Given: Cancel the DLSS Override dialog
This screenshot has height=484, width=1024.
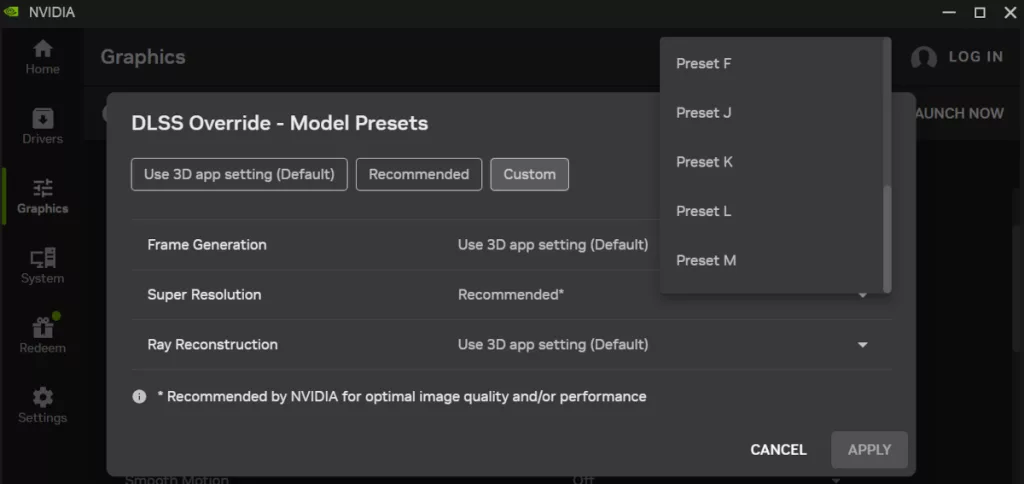Looking at the screenshot, I should coord(778,450).
